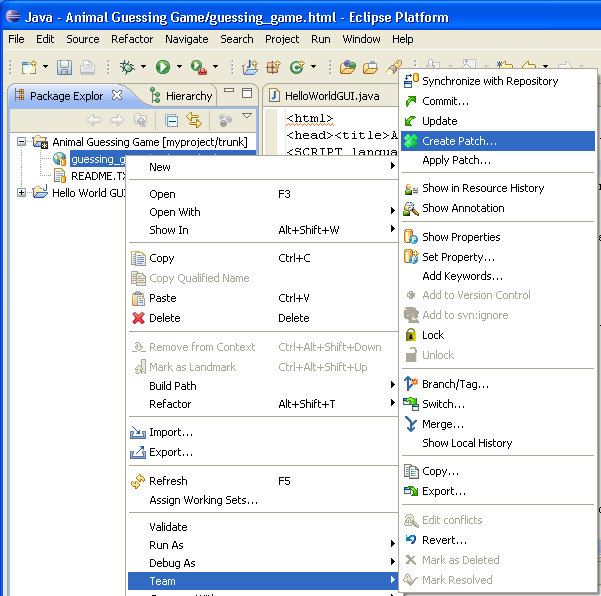Image resolution: width=601 pixels, height=596 pixels.
Task: Click the Save disk icon in toolbar
Action: [64, 67]
